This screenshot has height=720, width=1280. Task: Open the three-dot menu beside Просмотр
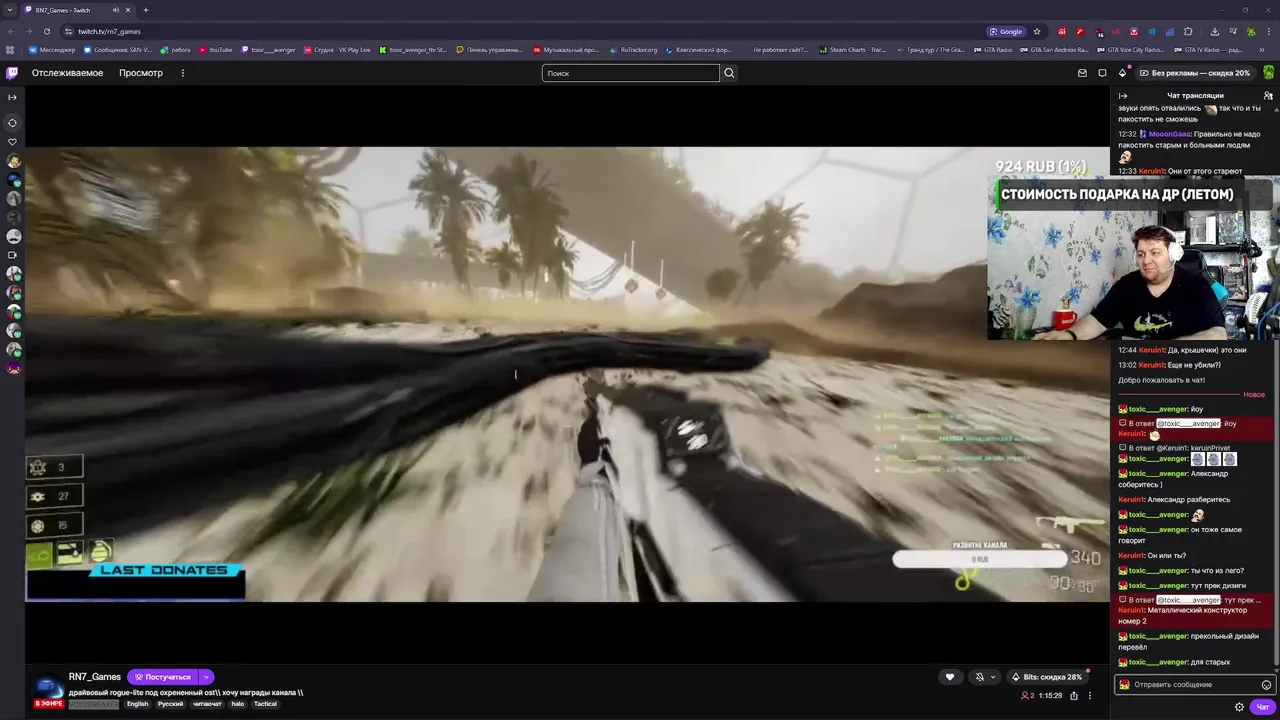pos(183,73)
